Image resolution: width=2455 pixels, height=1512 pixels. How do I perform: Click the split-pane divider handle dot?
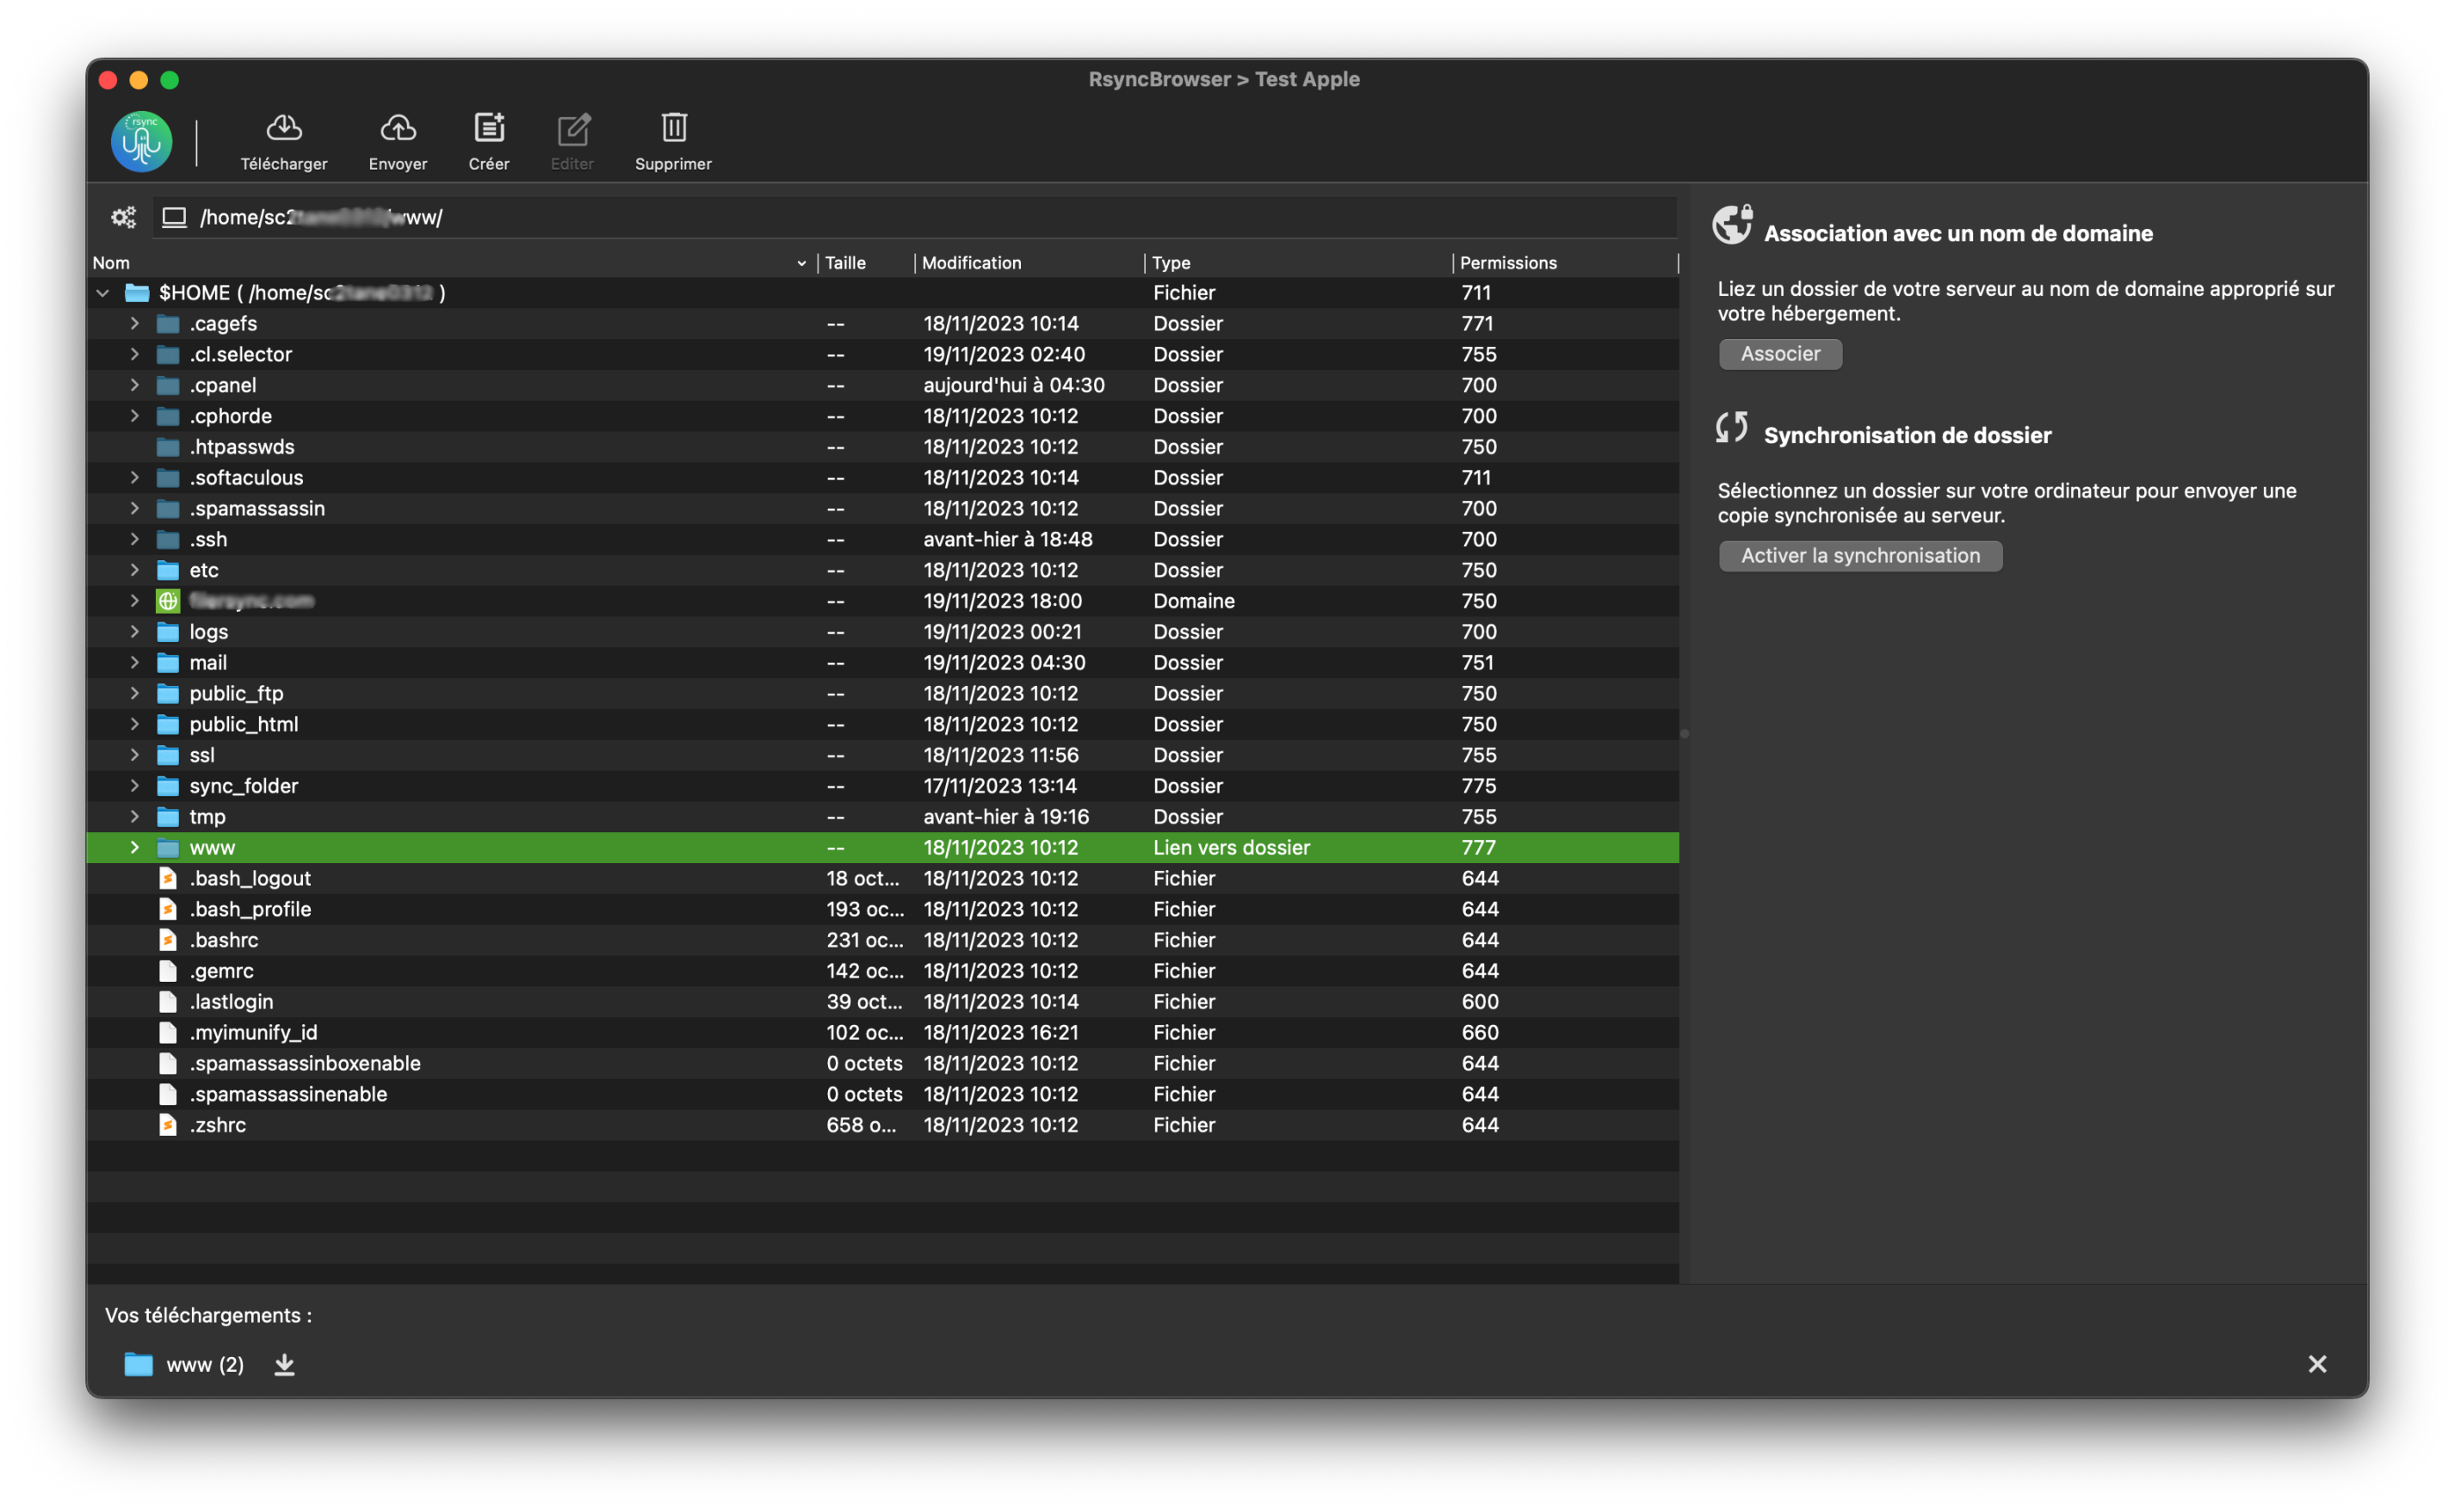coord(1684,734)
